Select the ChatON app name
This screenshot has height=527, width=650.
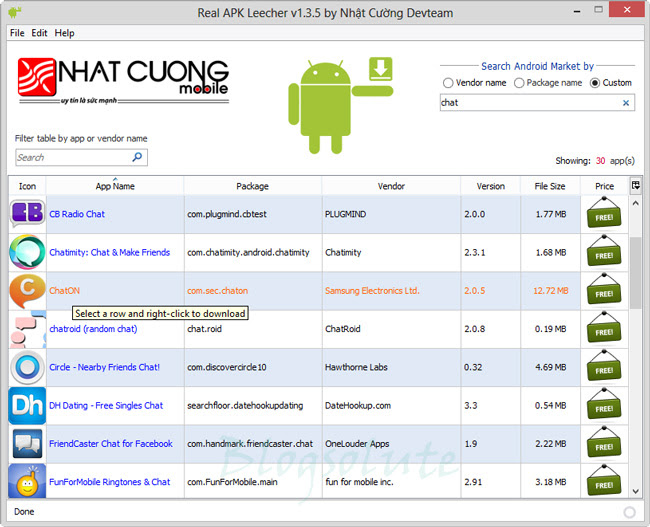64,291
